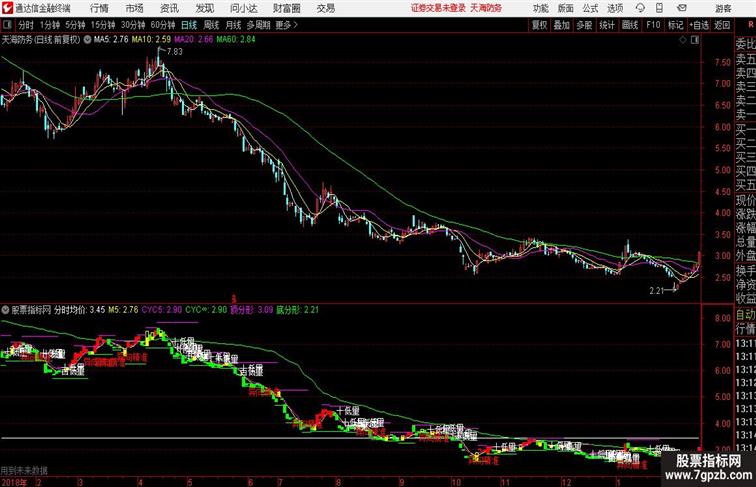Open the 功能 menu
The image size is (756, 487).
click(x=540, y=8)
